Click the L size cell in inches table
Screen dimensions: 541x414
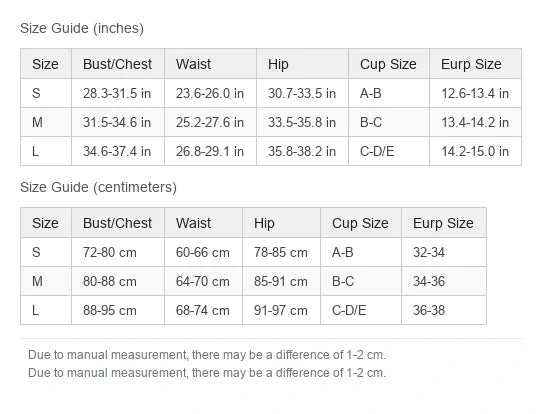46,151
